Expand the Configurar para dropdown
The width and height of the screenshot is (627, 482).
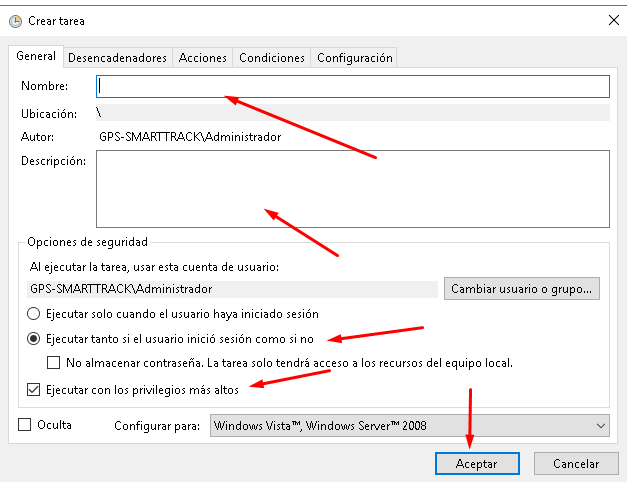pos(409,426)
